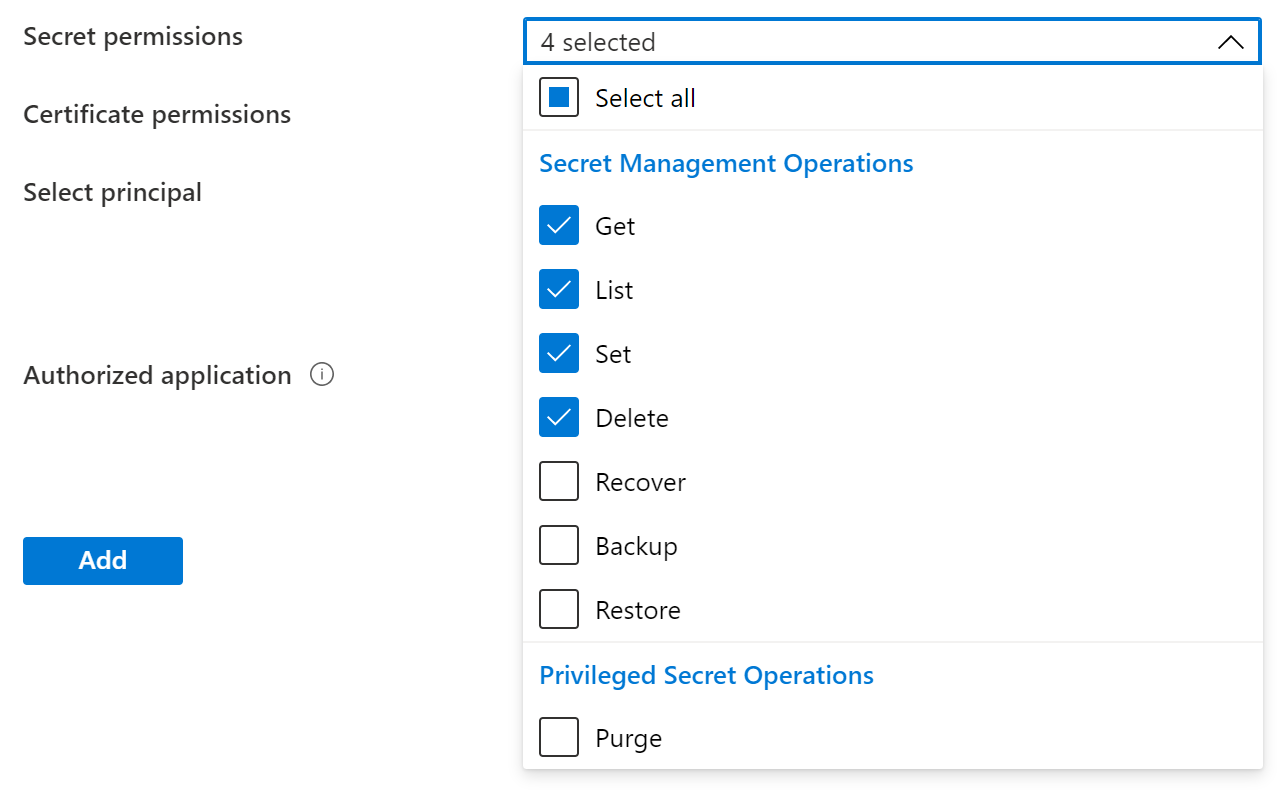Image resolution: width=1277 pixels, height=790 pixels.
Task: Enable the Backup permission
Action: coord(558,545)
